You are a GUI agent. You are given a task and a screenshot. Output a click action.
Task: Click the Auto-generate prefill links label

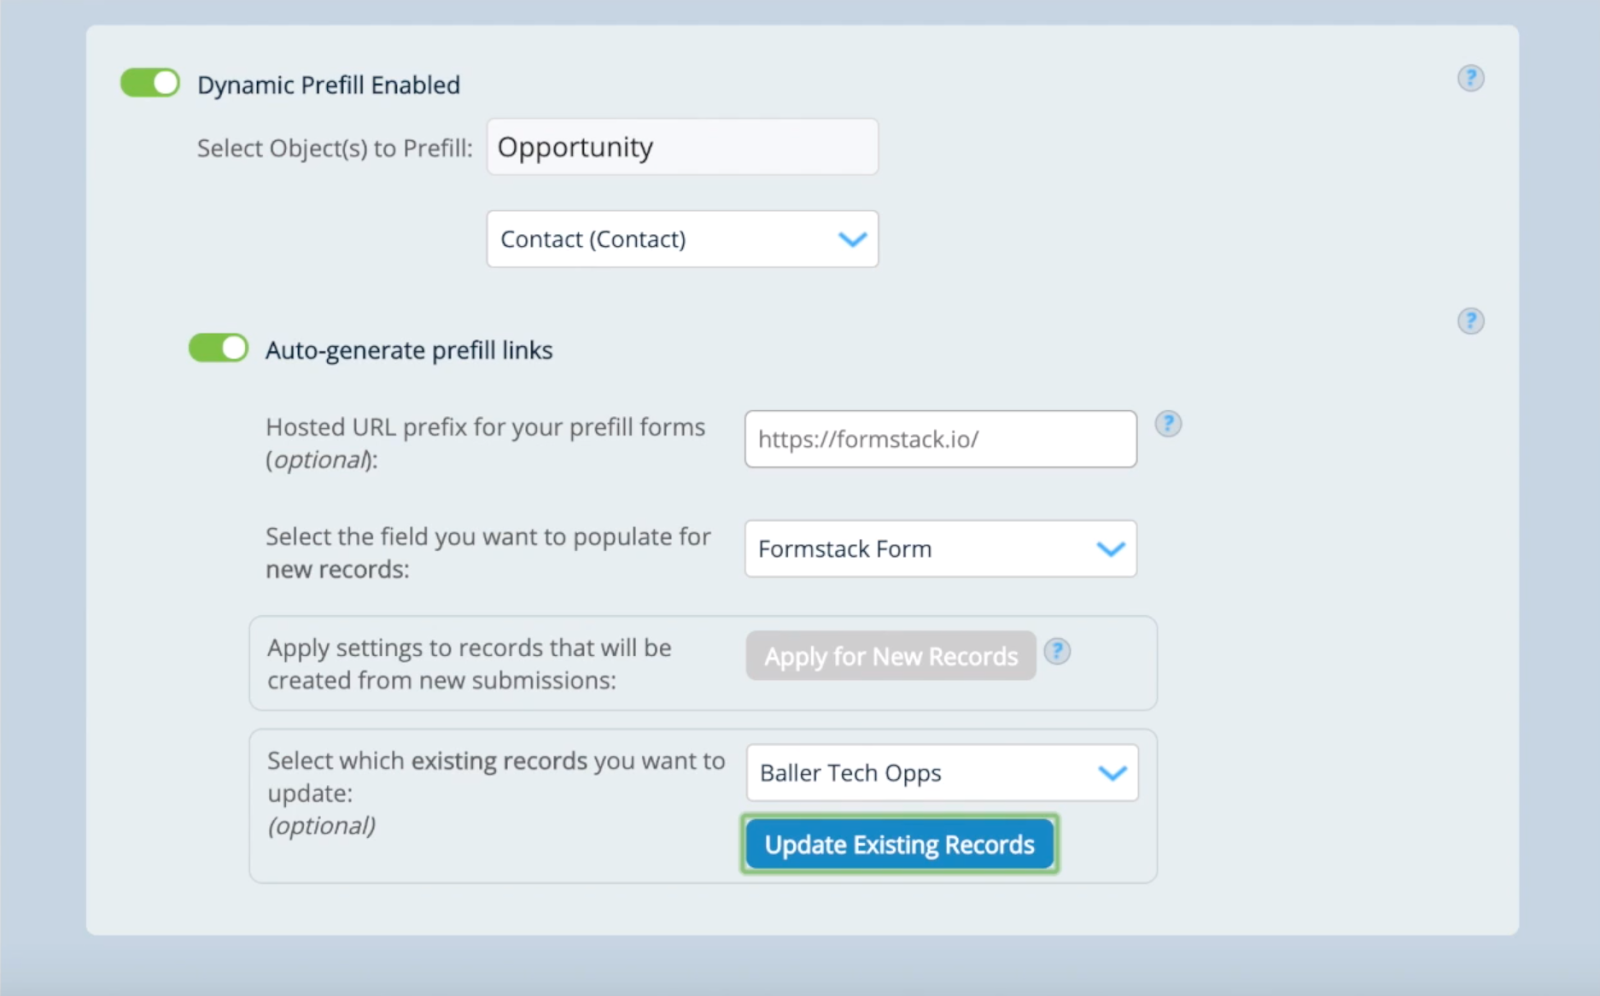click(x=408, y=350)
